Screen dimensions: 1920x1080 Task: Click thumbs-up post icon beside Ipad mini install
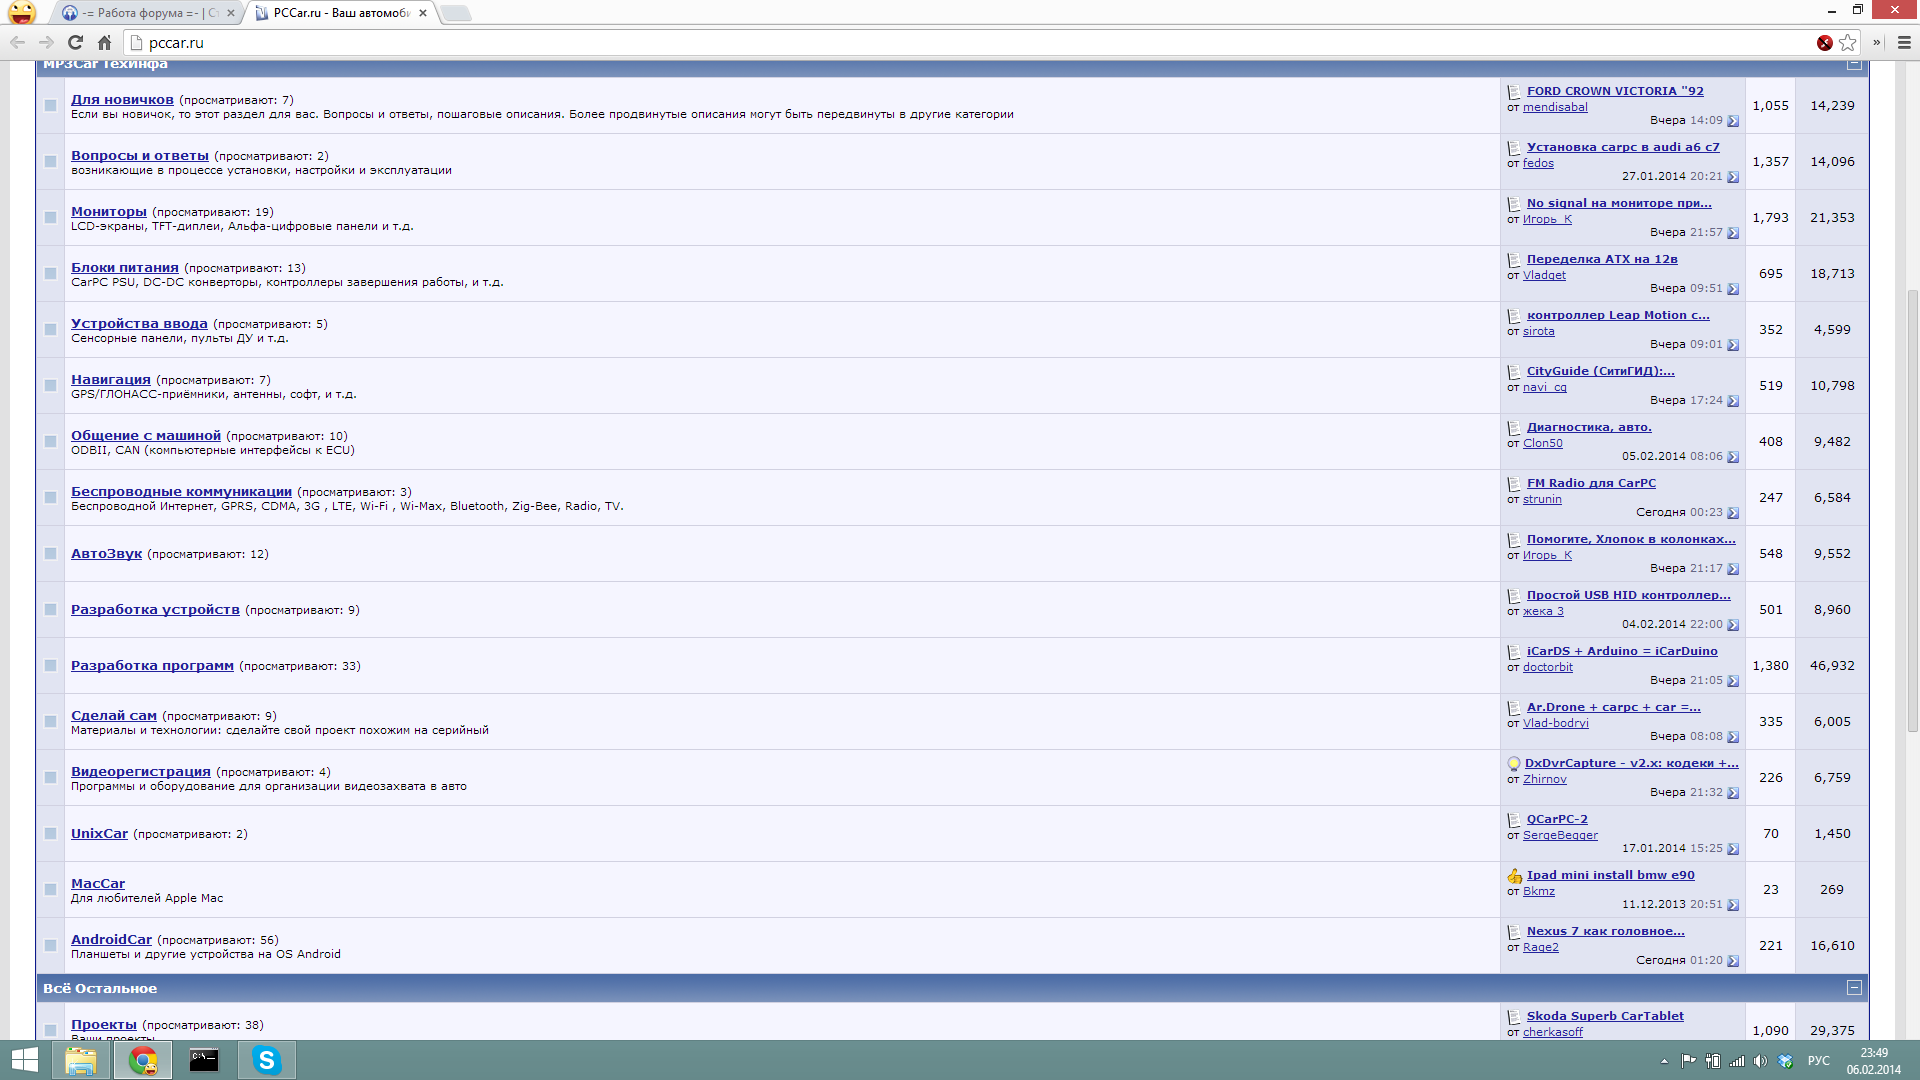tap(1514, 876)
